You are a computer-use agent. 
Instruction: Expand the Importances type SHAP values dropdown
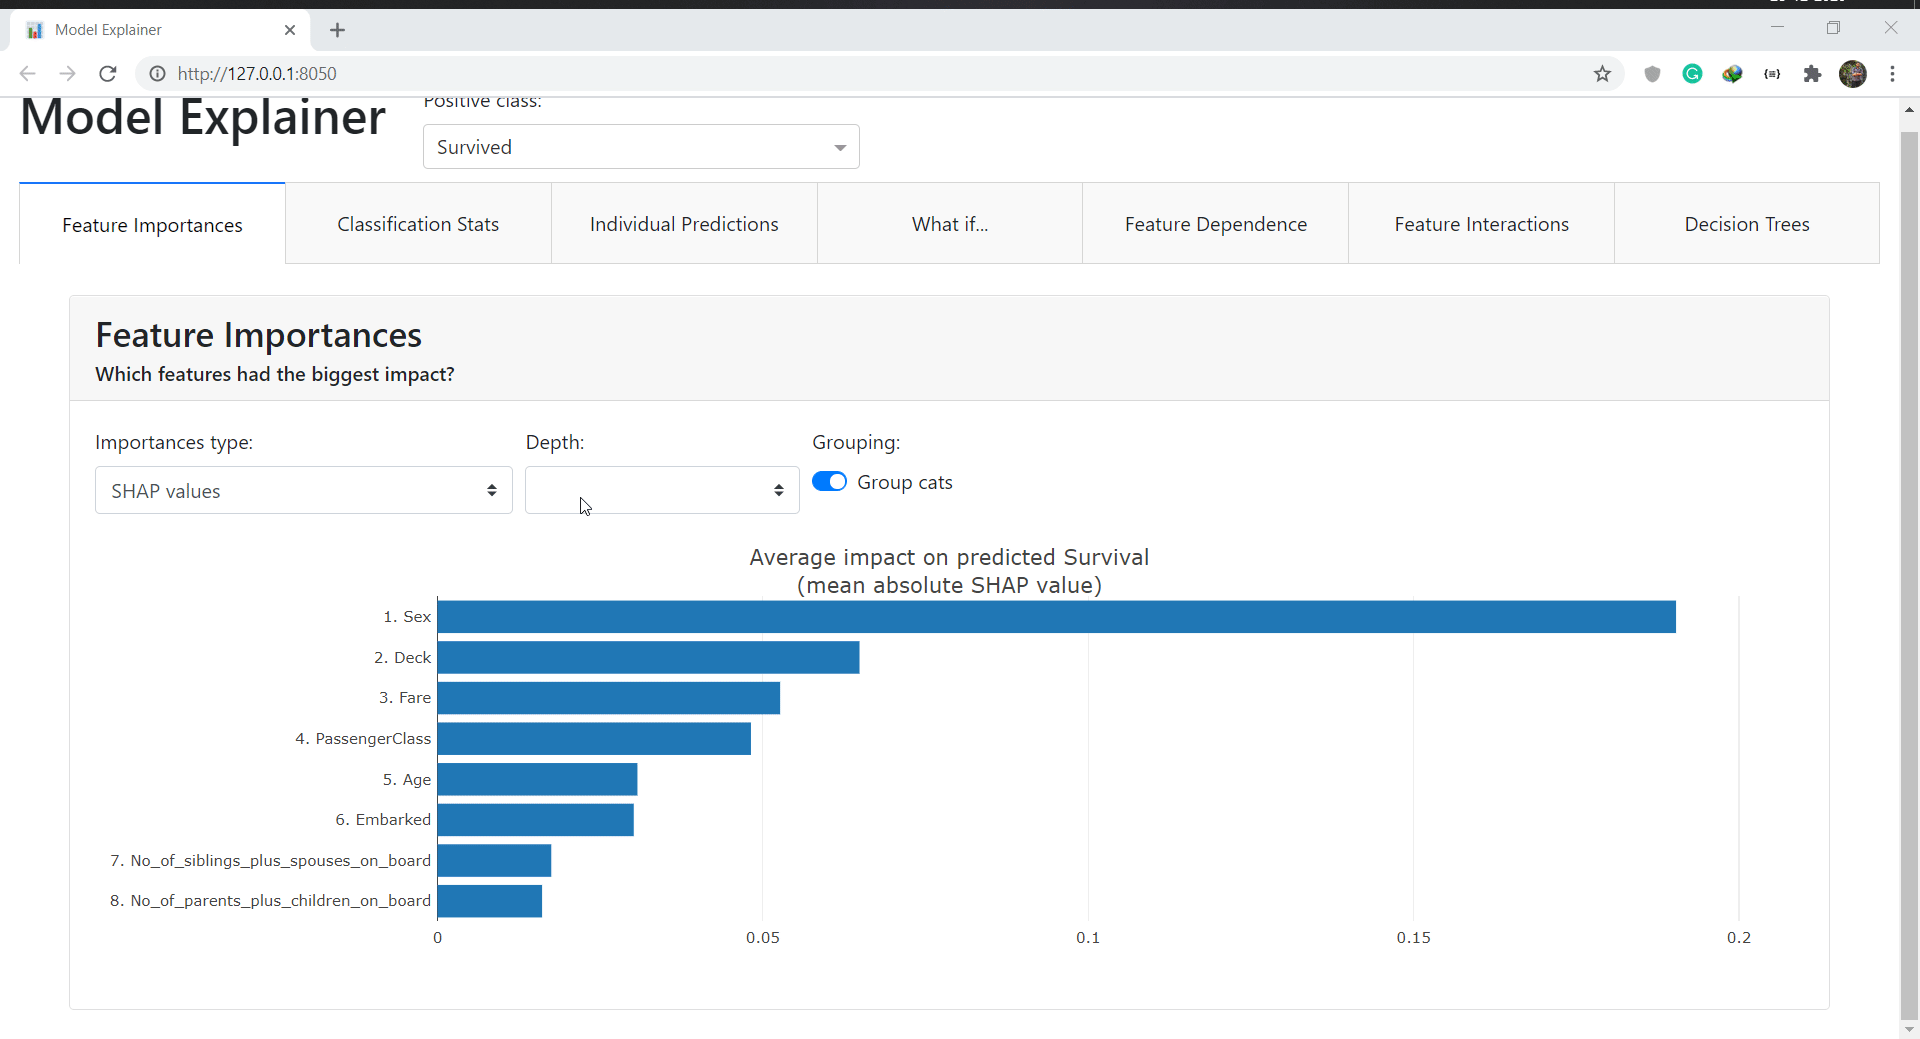coord(303,490)
